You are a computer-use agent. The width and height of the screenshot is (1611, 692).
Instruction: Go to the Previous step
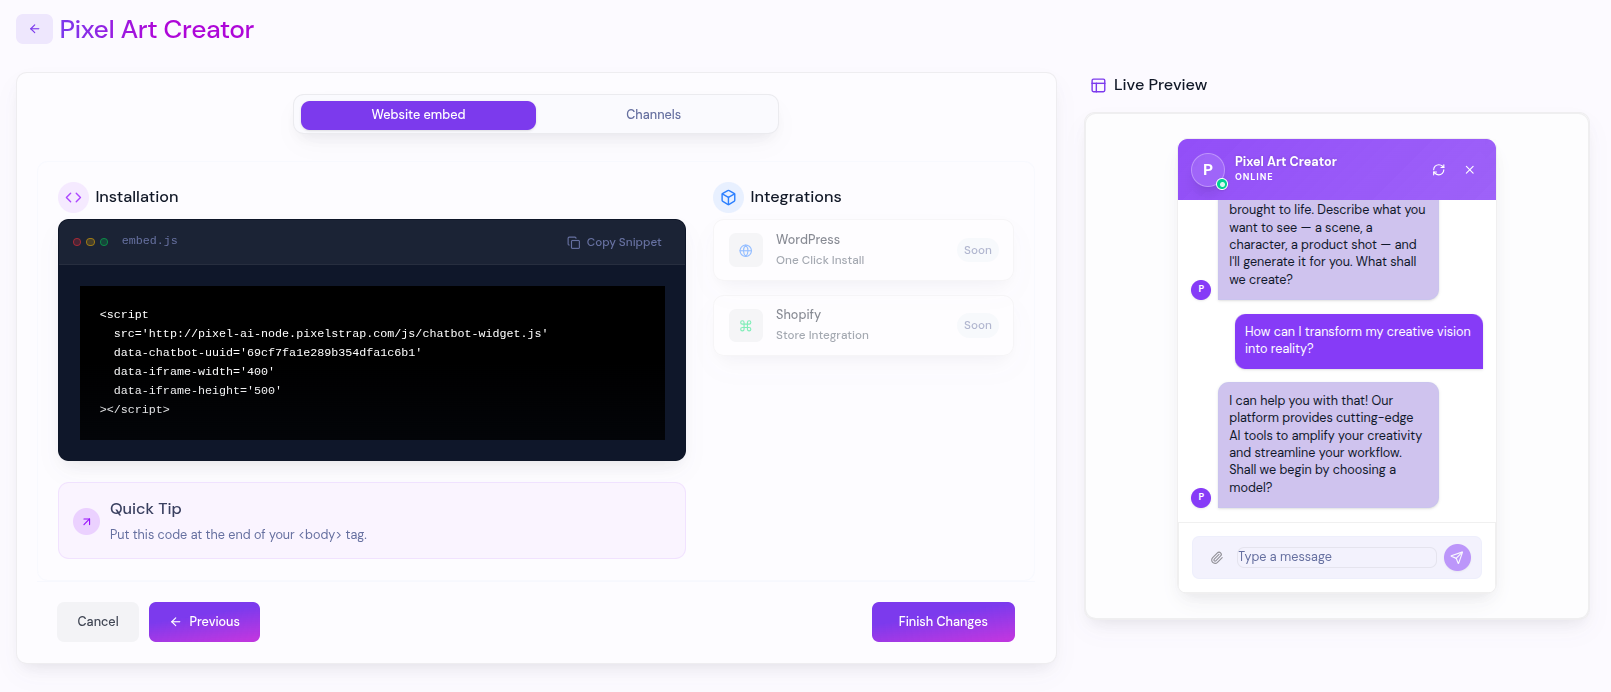click(204, 622)
